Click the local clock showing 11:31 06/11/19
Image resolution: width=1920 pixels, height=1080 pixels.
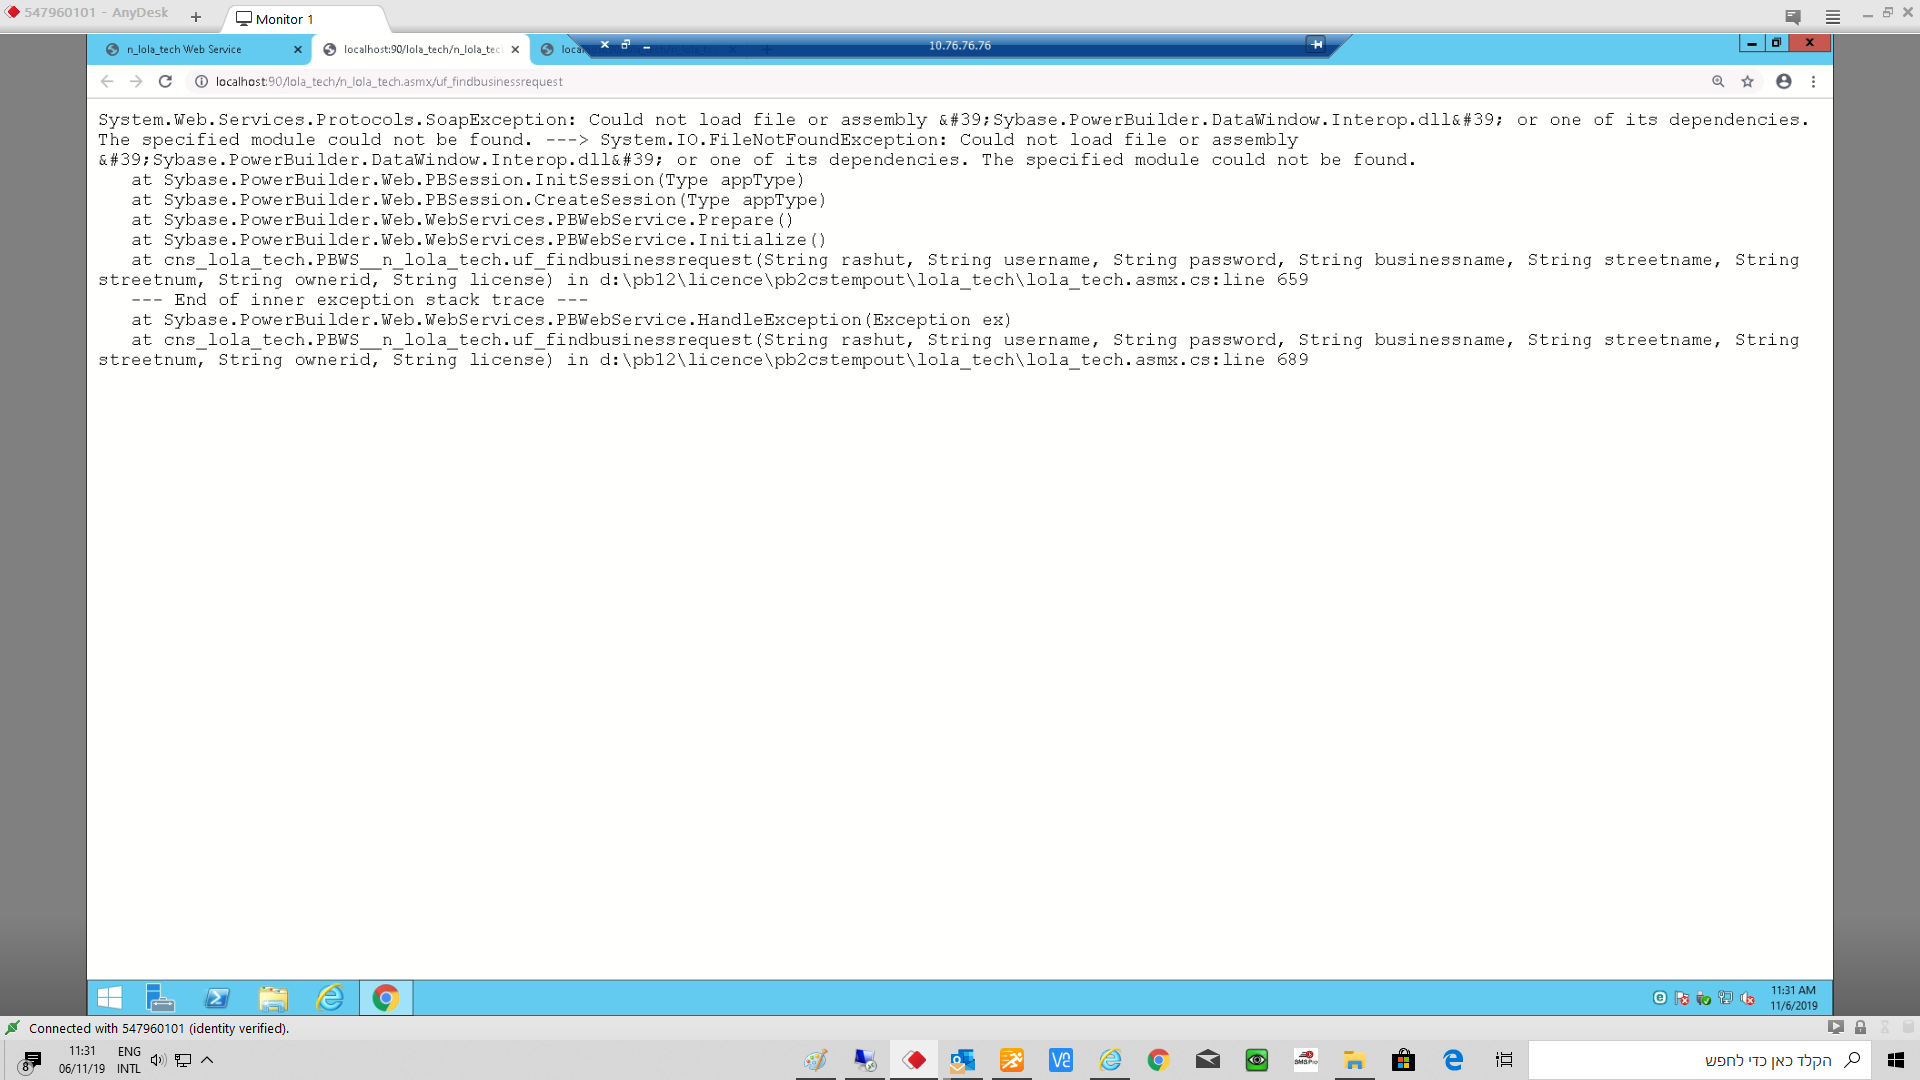tap(82, 1060)
